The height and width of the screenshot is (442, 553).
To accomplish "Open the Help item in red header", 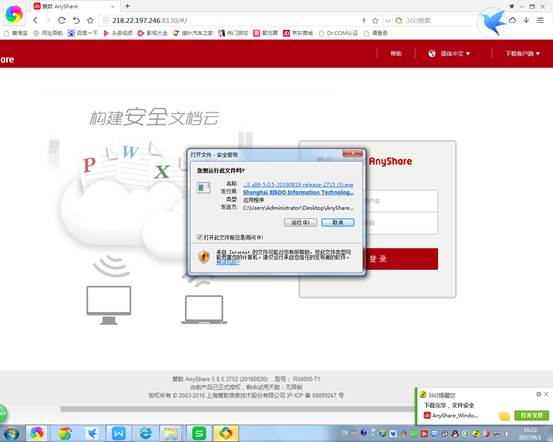I will [x=396, y=54].
